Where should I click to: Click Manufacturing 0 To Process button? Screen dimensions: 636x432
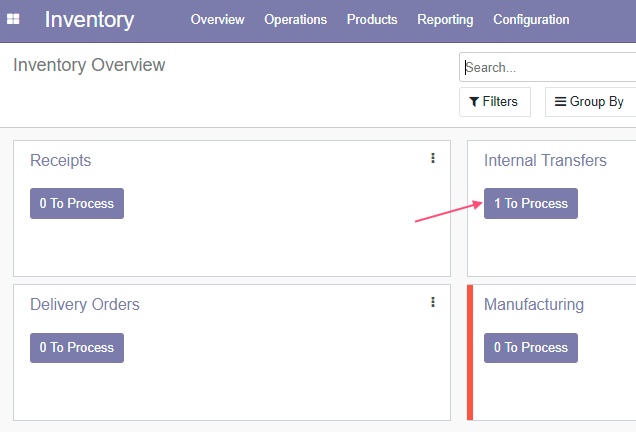click(x=531, y=348)
